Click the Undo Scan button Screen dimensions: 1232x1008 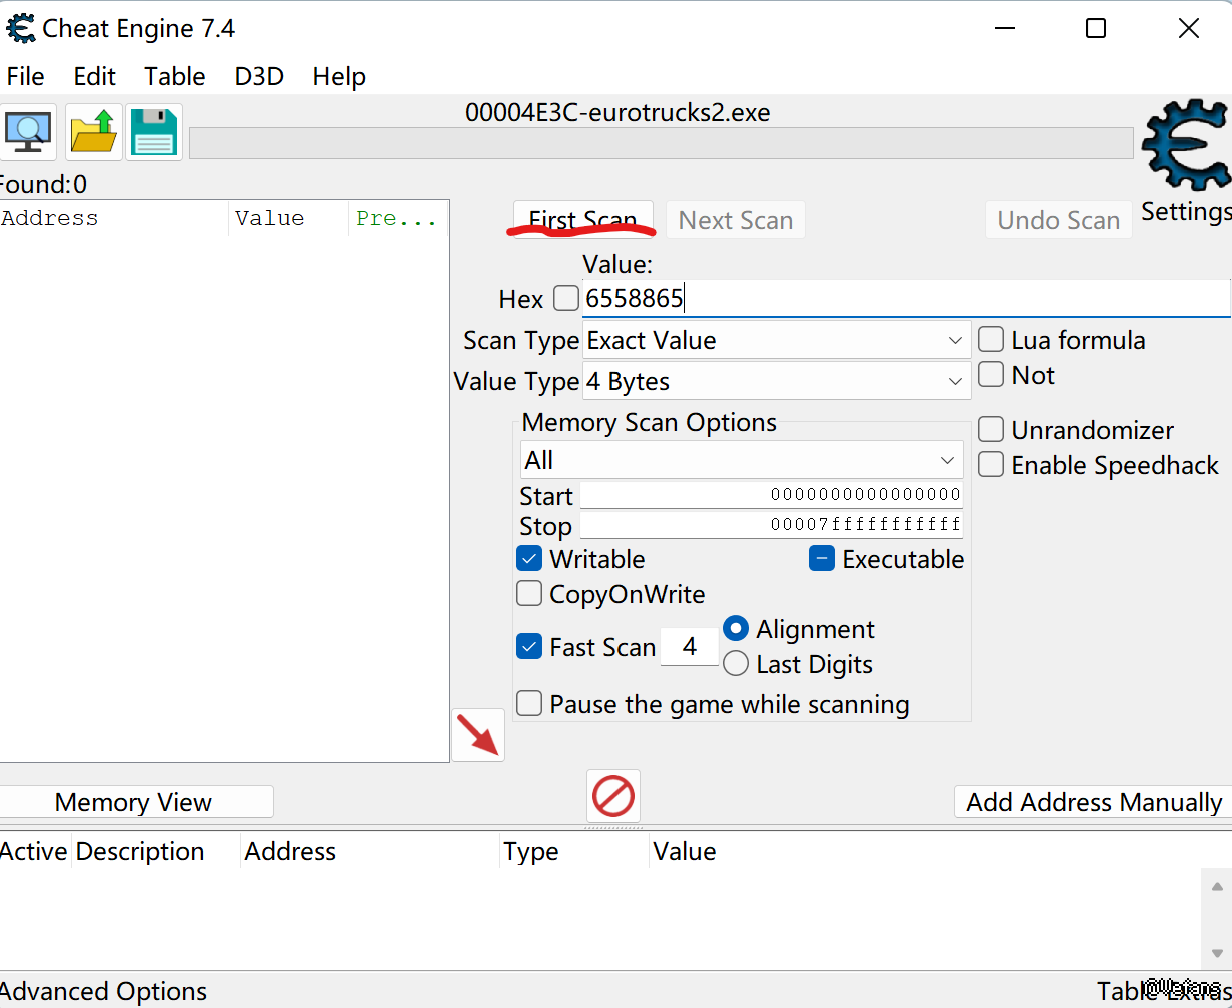click(x=1059, y=220)
